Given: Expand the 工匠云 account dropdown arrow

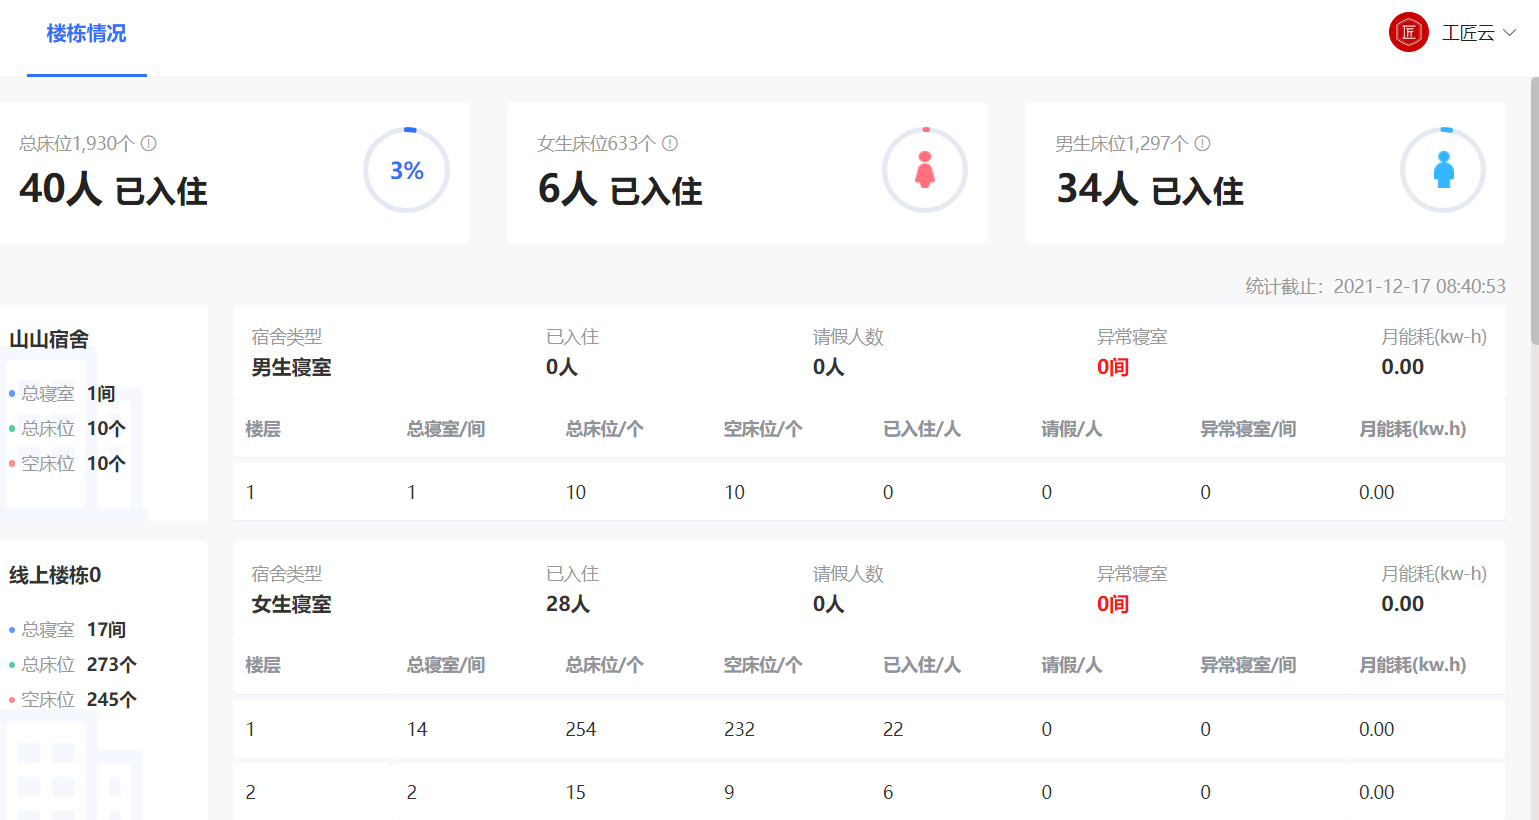Looking at the screenshot, I should tap(1510, 33).
